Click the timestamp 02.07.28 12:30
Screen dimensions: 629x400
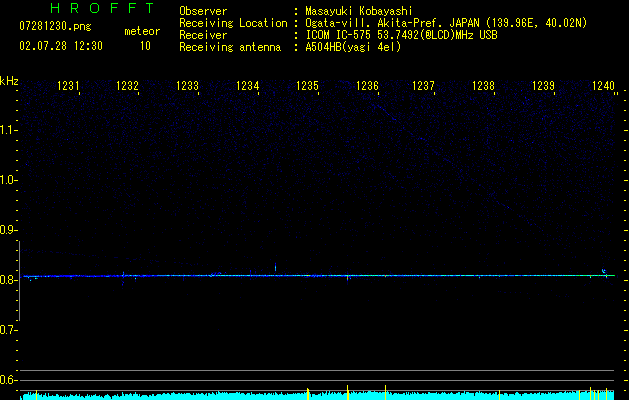coord(61,46)
